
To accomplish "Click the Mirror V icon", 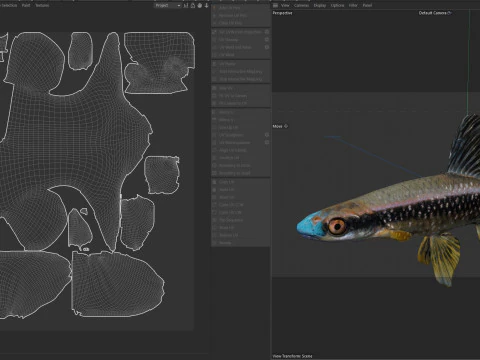I will [x=215, y=120].
